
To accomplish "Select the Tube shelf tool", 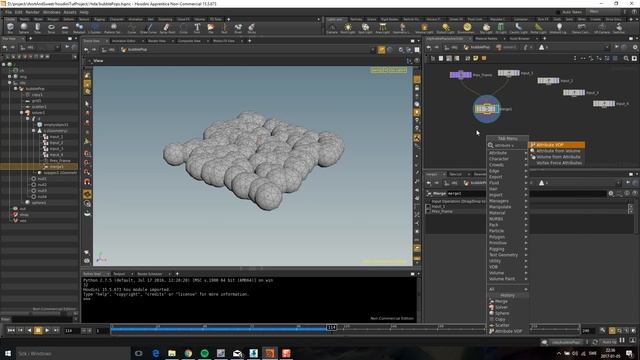I will 38,28.
